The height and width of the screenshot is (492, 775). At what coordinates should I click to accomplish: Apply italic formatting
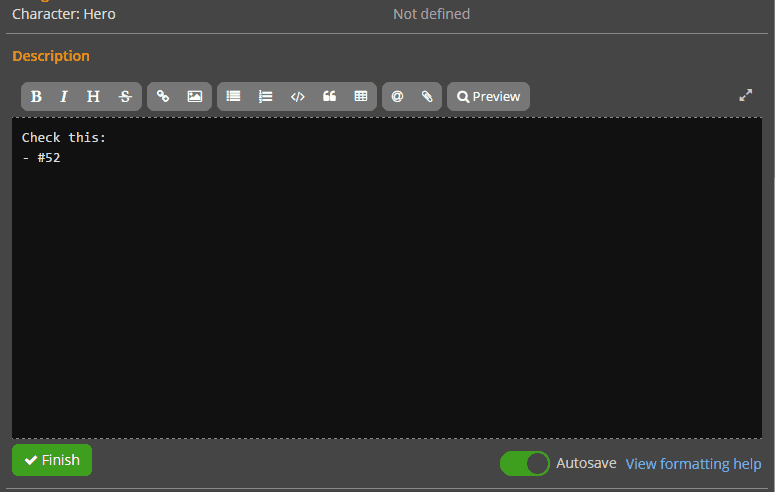64,96
